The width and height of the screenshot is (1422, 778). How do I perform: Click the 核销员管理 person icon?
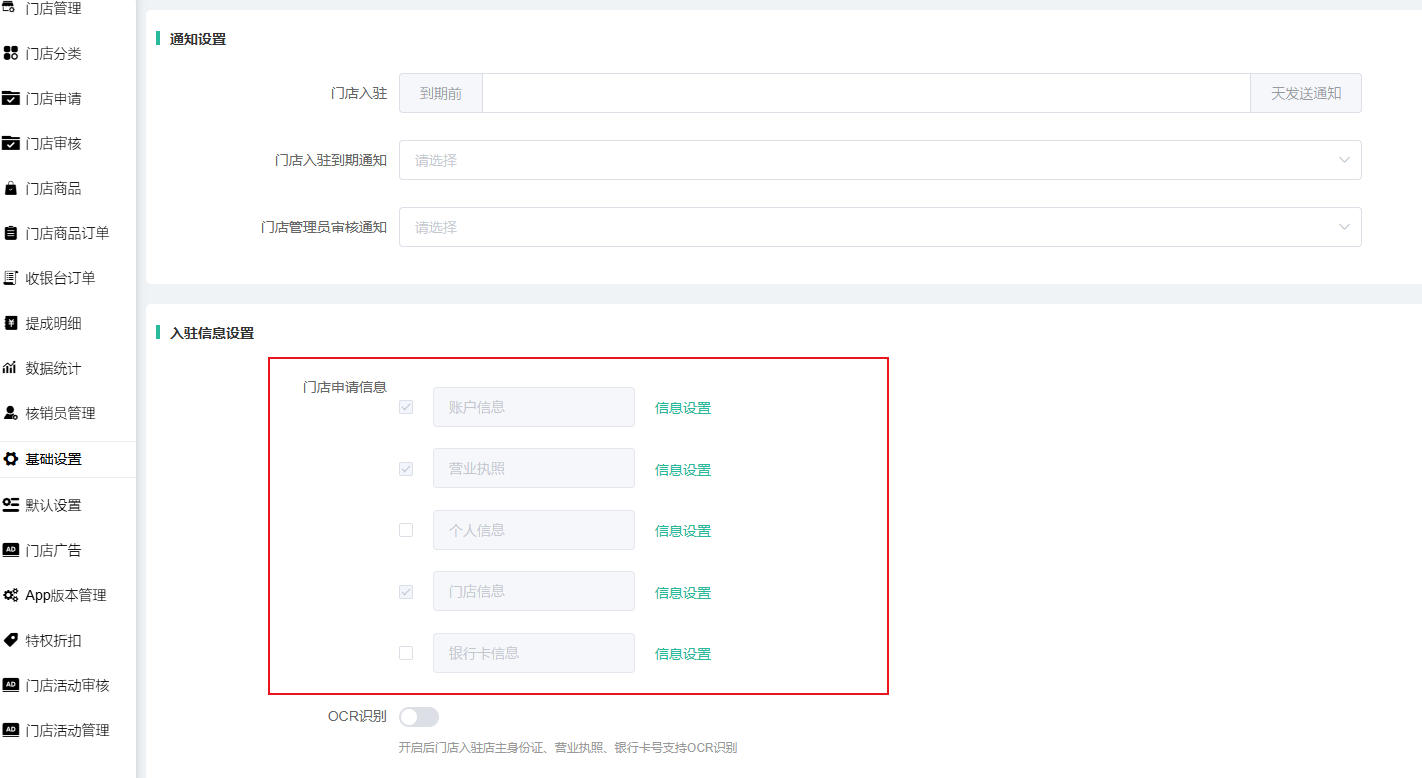pyautogui.click(x=11, y=413)
